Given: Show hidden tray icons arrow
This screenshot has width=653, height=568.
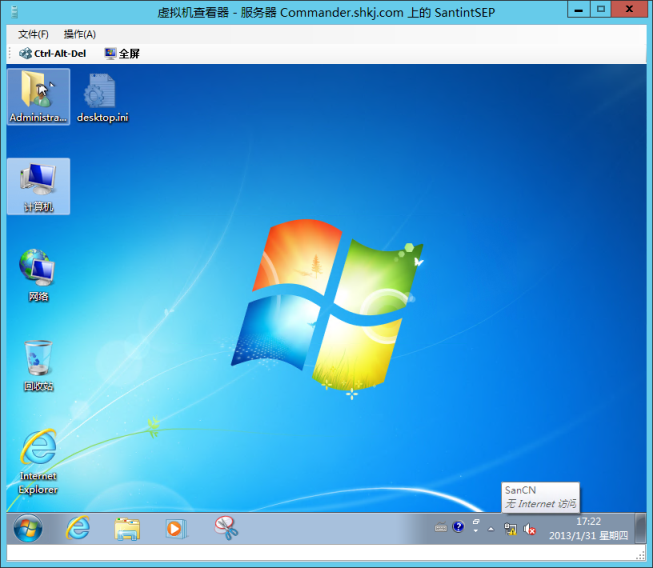Looking at the screenshot, I should click(x=491, y=529).
